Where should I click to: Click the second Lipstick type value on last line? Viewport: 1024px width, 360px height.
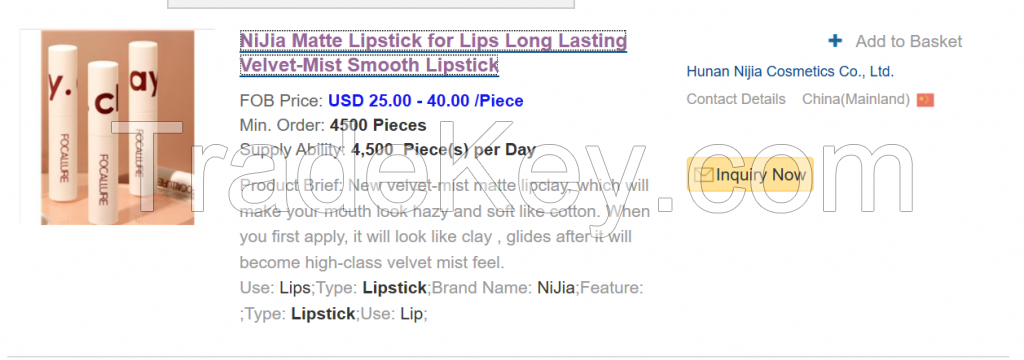pos(323,314)
